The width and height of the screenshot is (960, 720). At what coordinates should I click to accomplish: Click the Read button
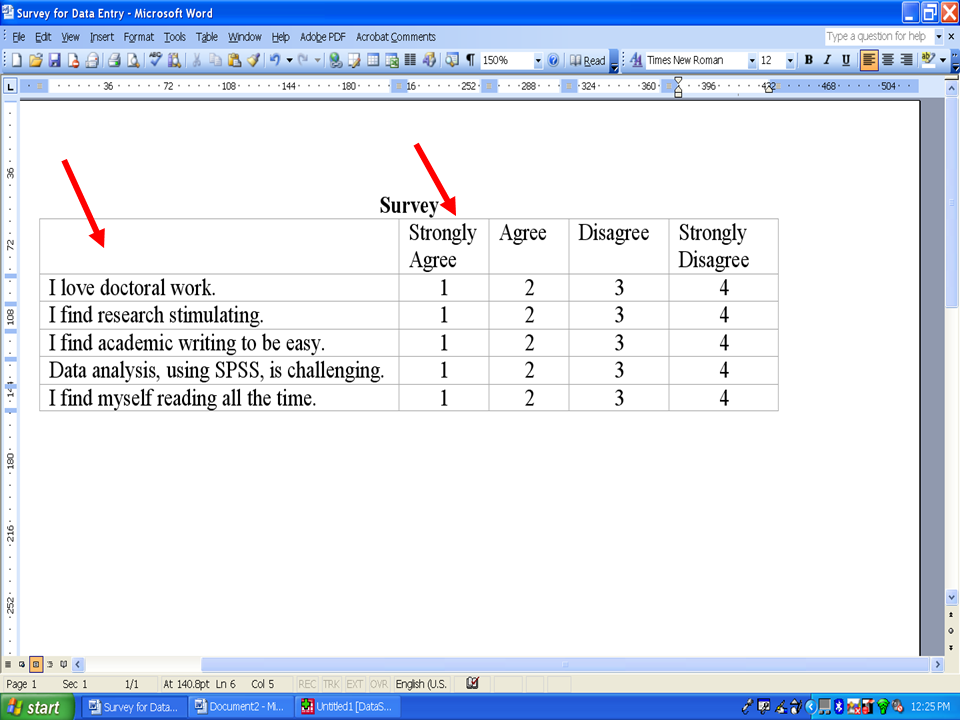click(588, 61)
